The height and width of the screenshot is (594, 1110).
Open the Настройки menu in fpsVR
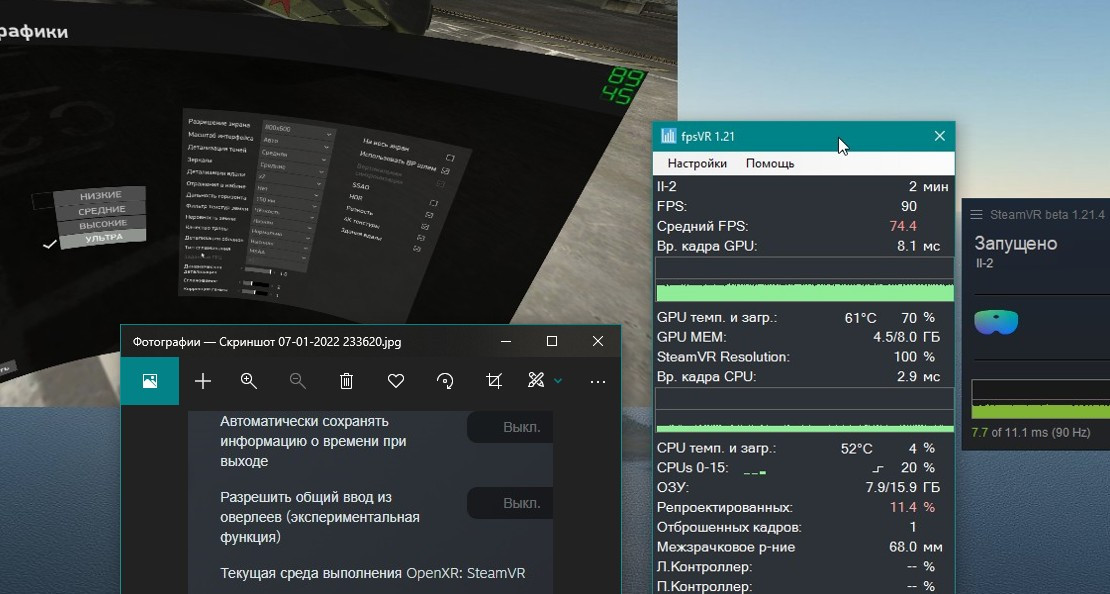point(697,163)
